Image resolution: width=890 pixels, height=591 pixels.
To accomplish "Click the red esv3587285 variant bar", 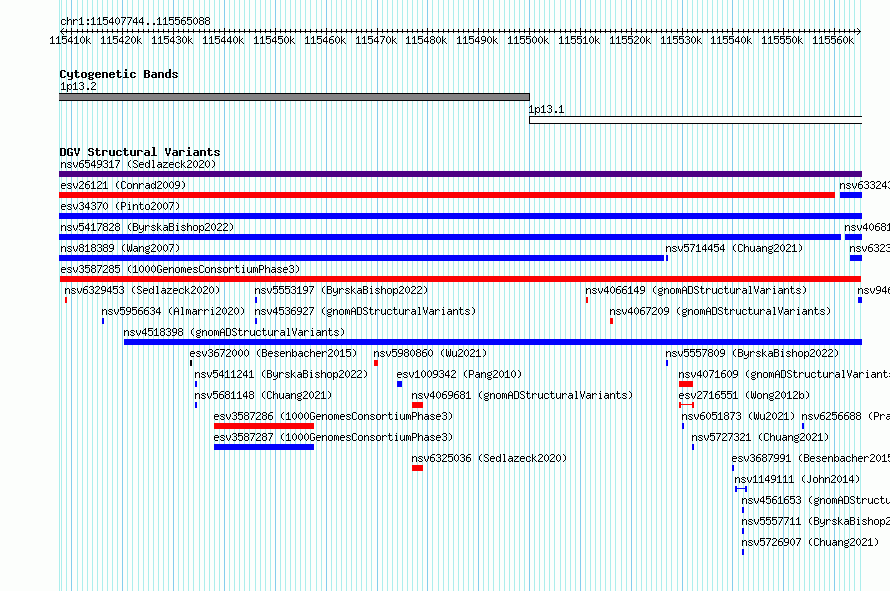I will pos(460,279).
